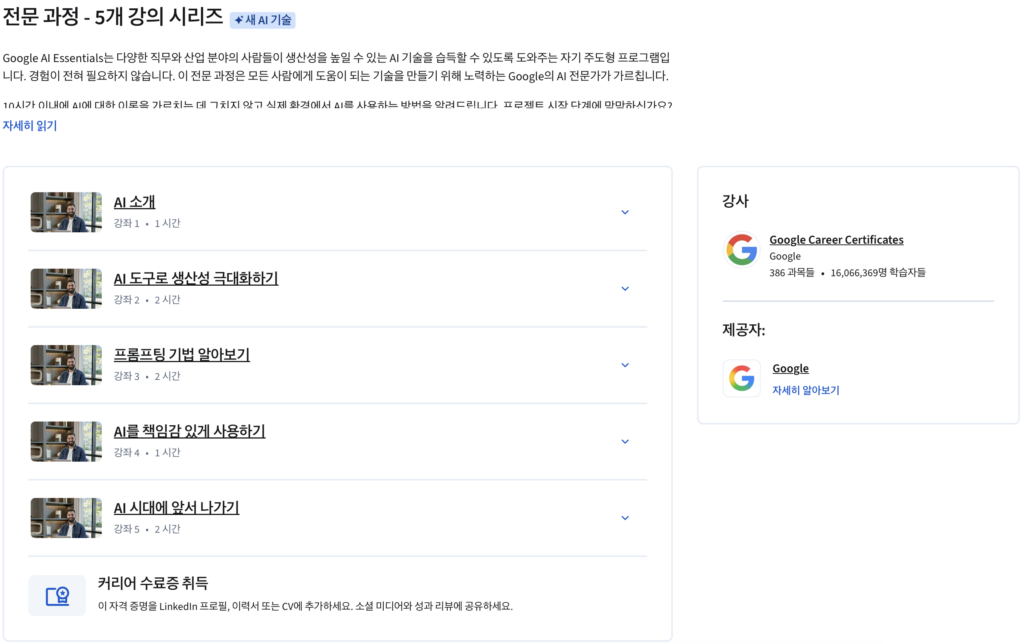Expand the AI를 책임감 있게 사용하기 chevron

coord(625,442)
